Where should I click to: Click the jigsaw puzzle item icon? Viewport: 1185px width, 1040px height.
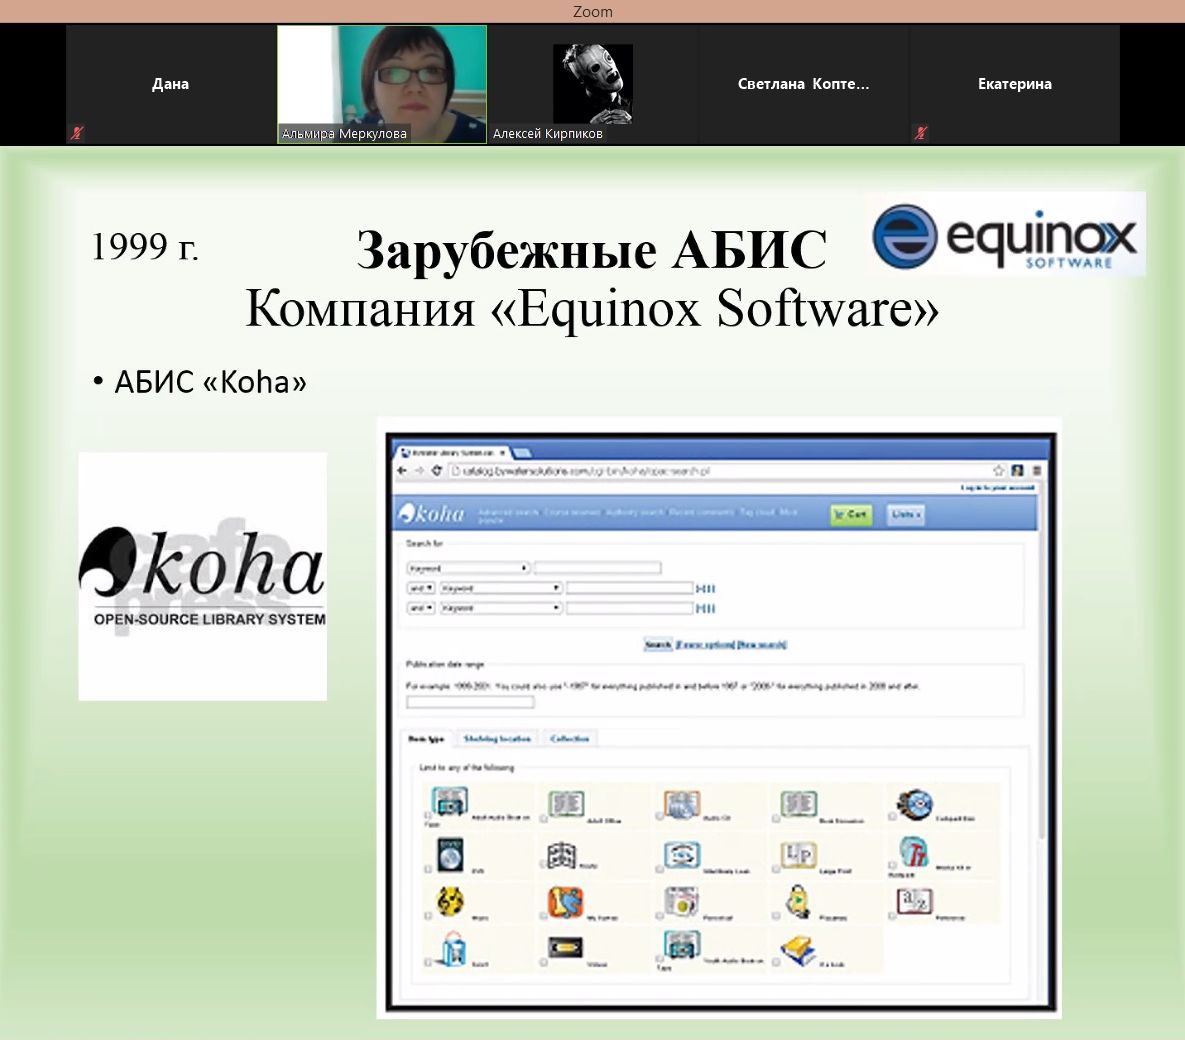562,855
